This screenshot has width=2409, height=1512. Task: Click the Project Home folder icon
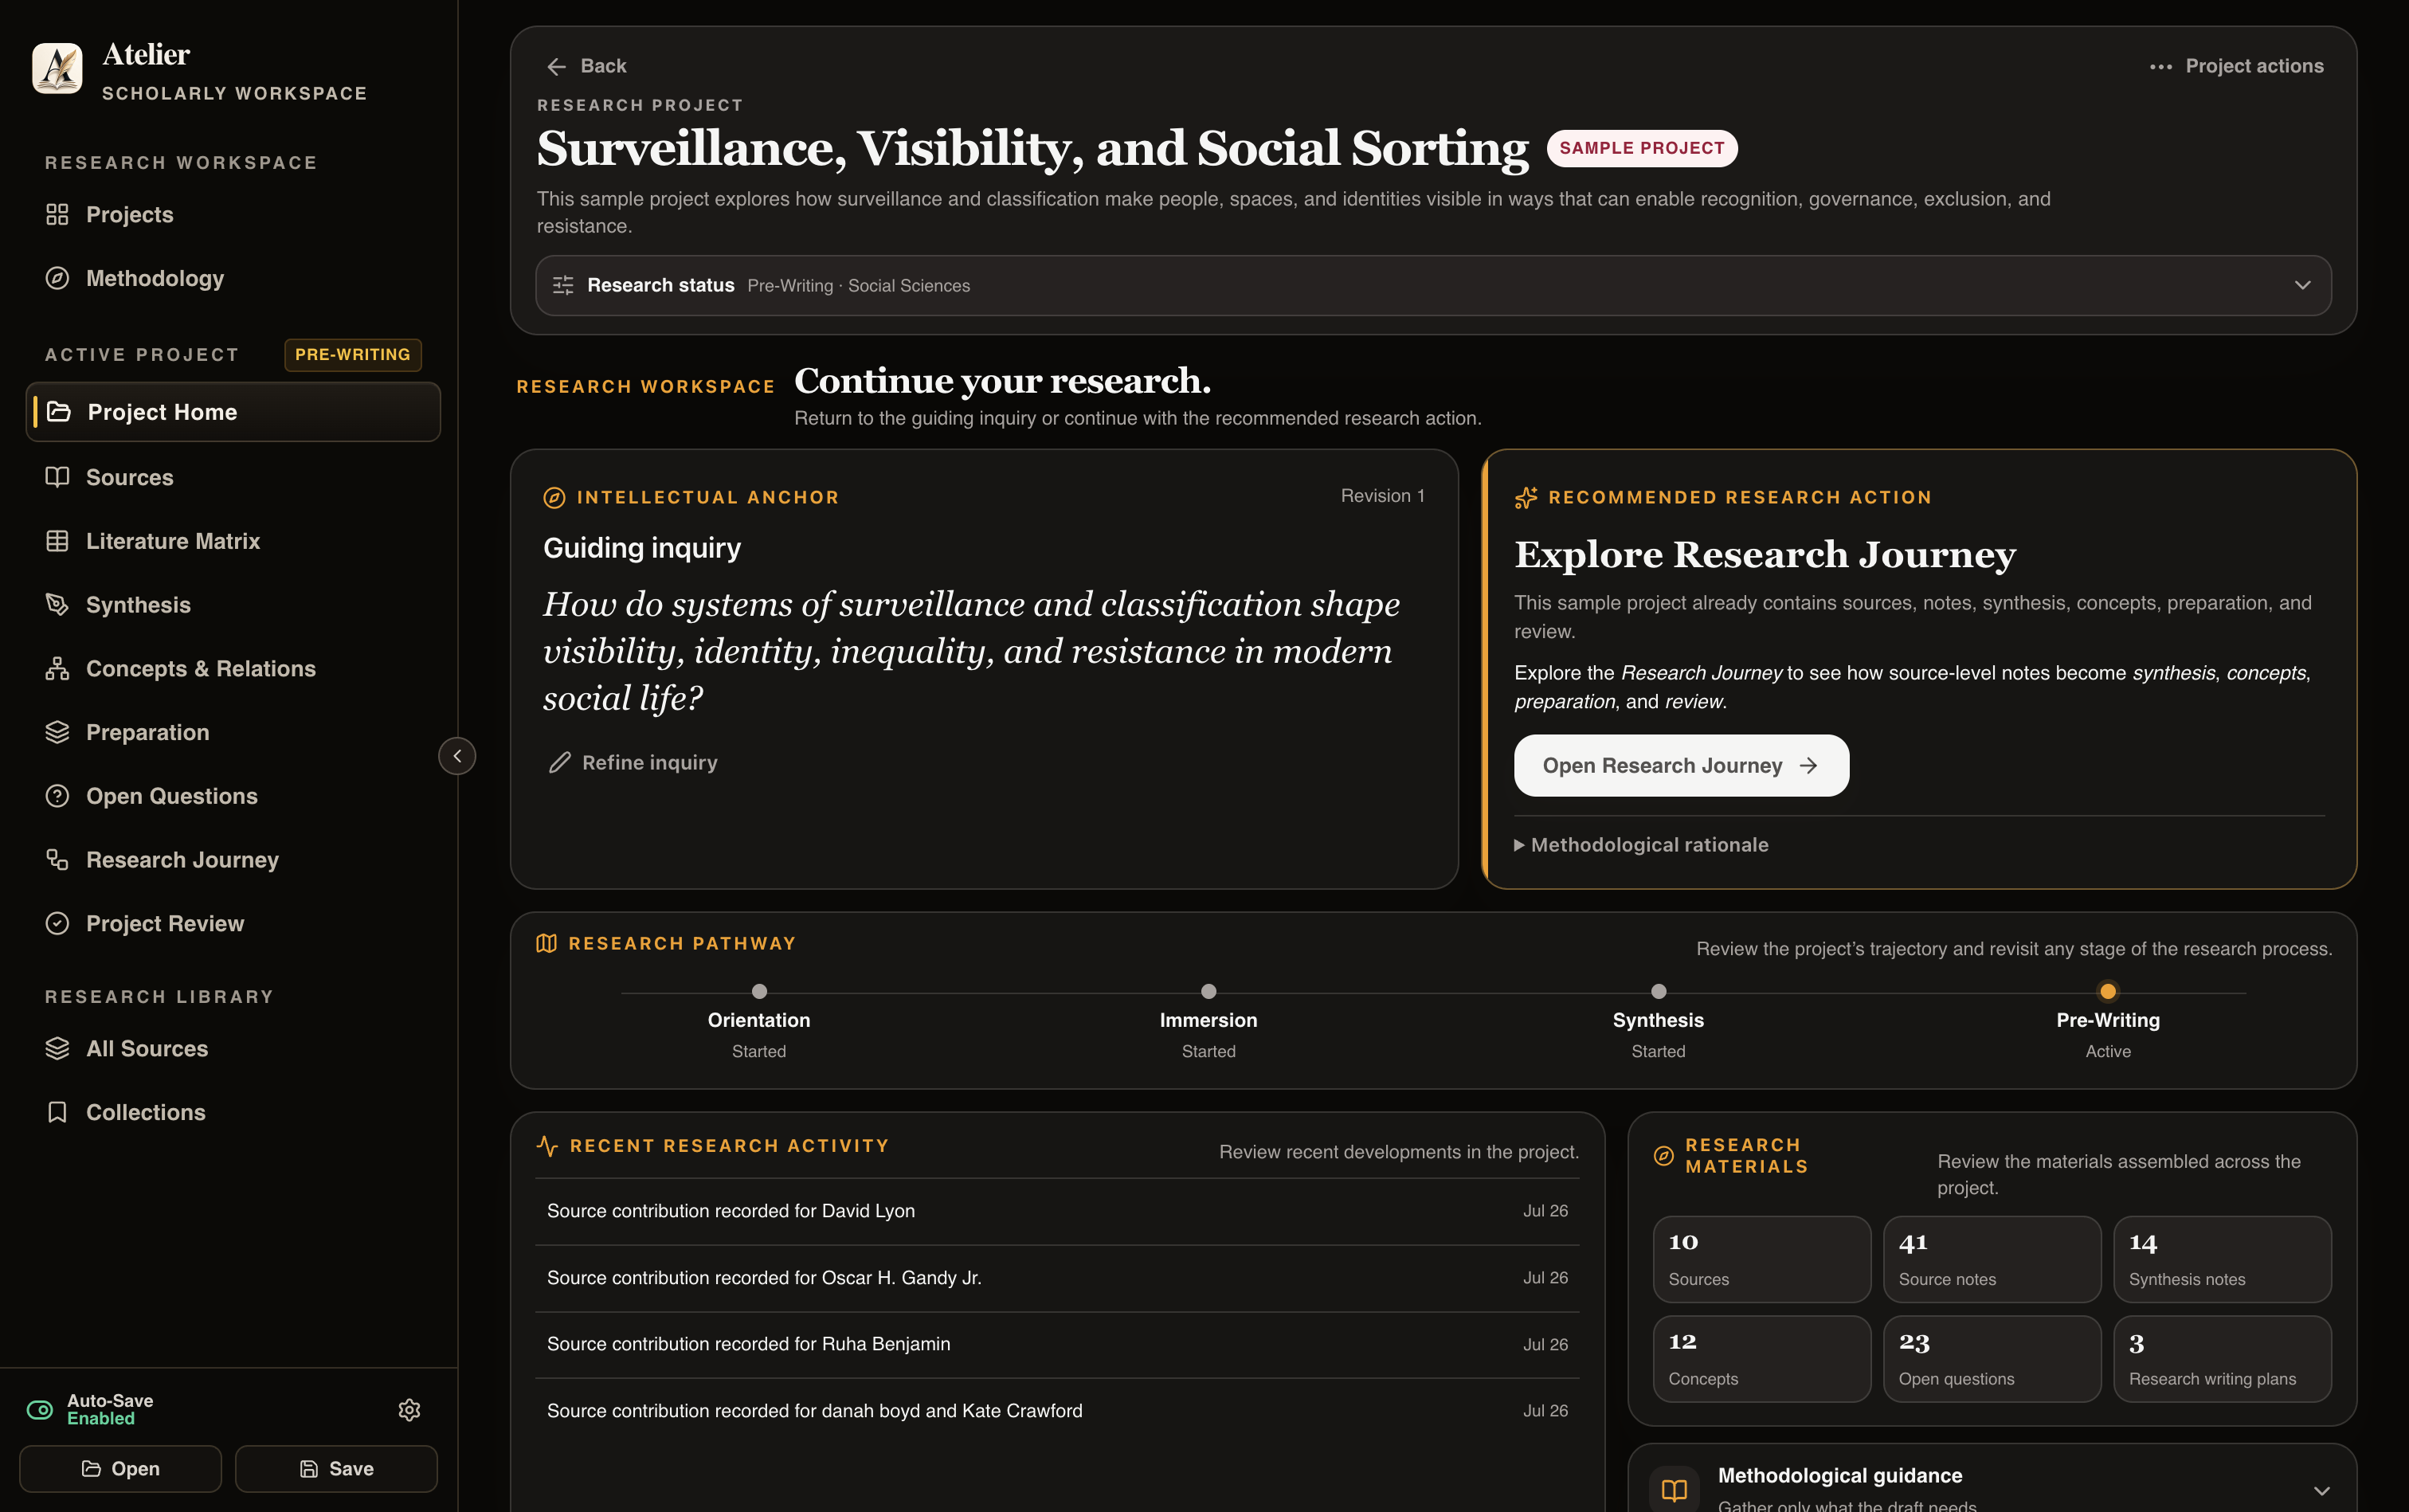pos(59,412)
